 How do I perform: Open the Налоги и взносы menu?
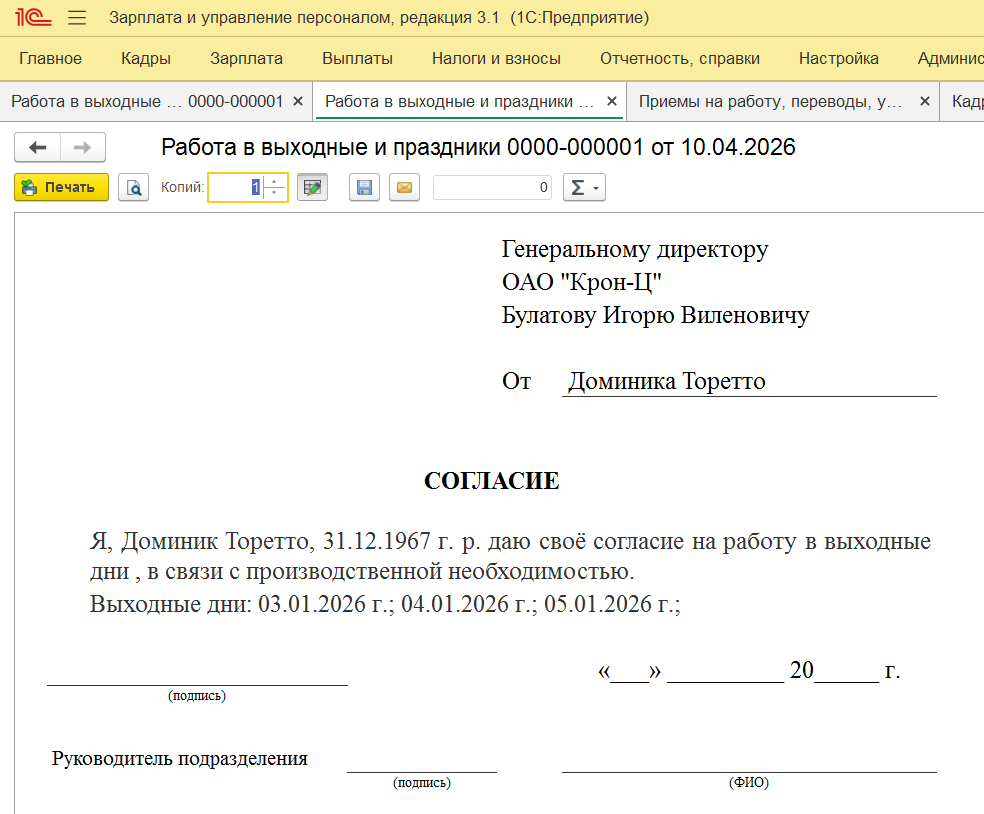(x=496, y=58)
